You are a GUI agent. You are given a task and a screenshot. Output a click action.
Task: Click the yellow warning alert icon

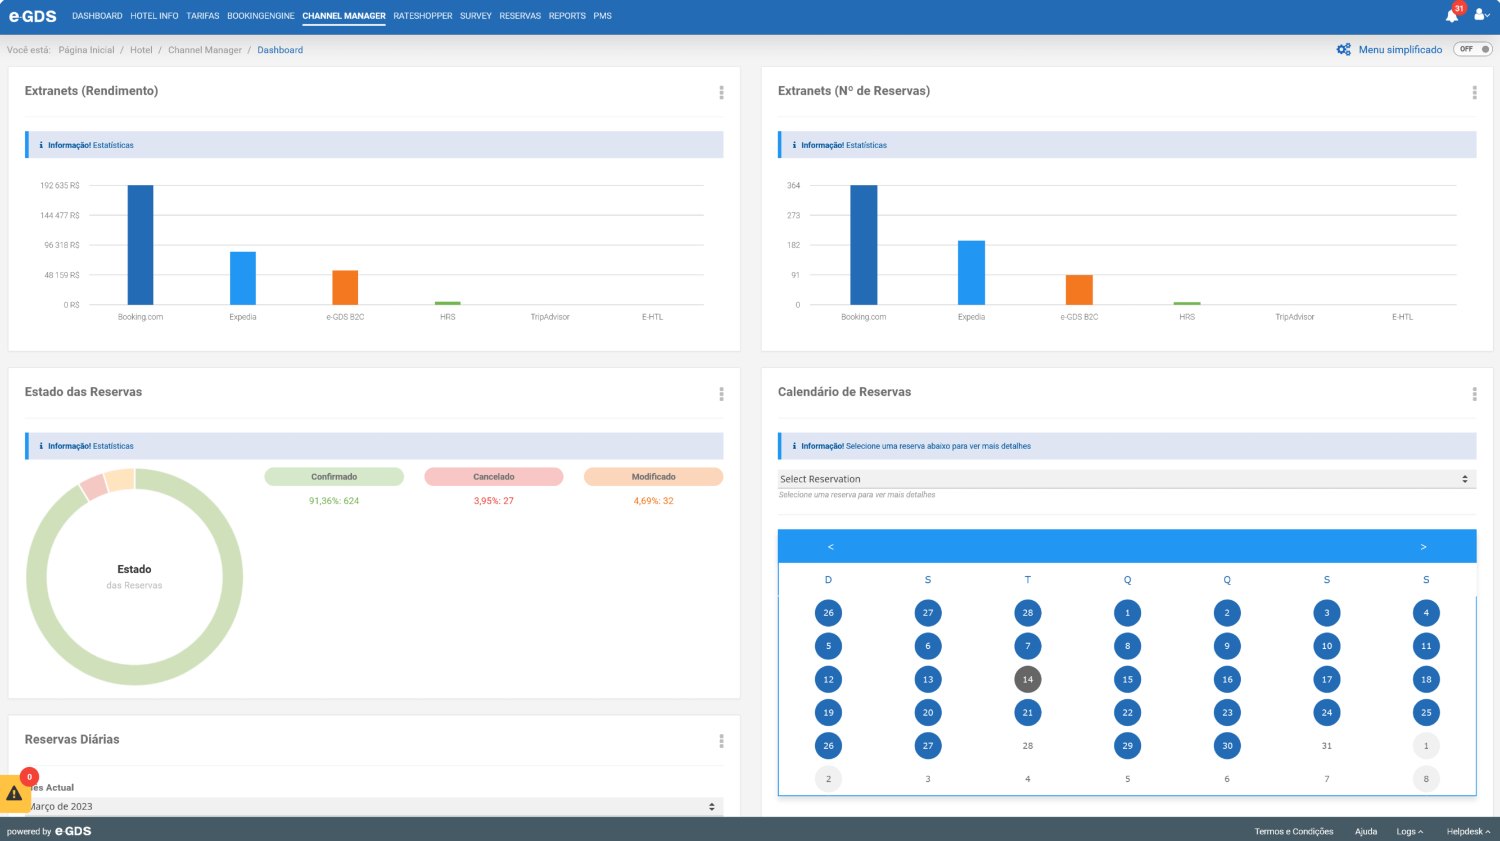[x=14, y=793]
